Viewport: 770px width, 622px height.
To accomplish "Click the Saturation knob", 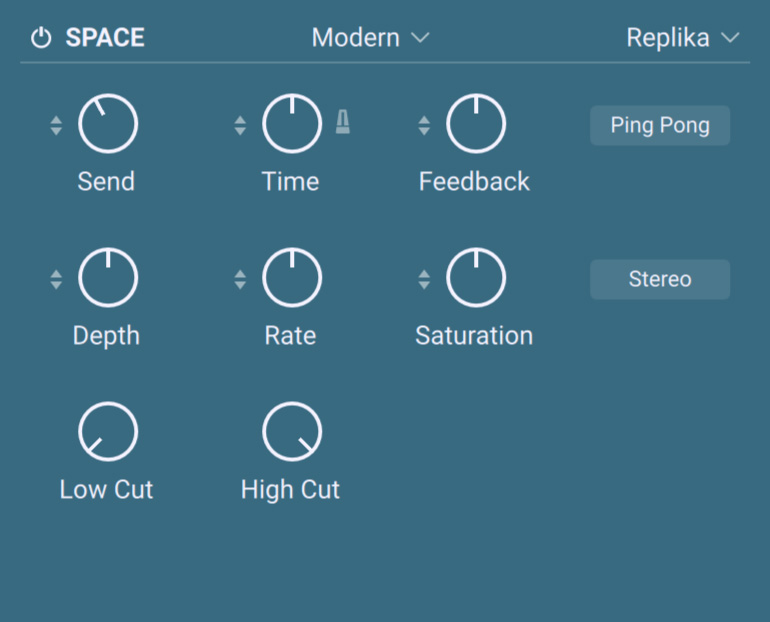I will 476,278.
